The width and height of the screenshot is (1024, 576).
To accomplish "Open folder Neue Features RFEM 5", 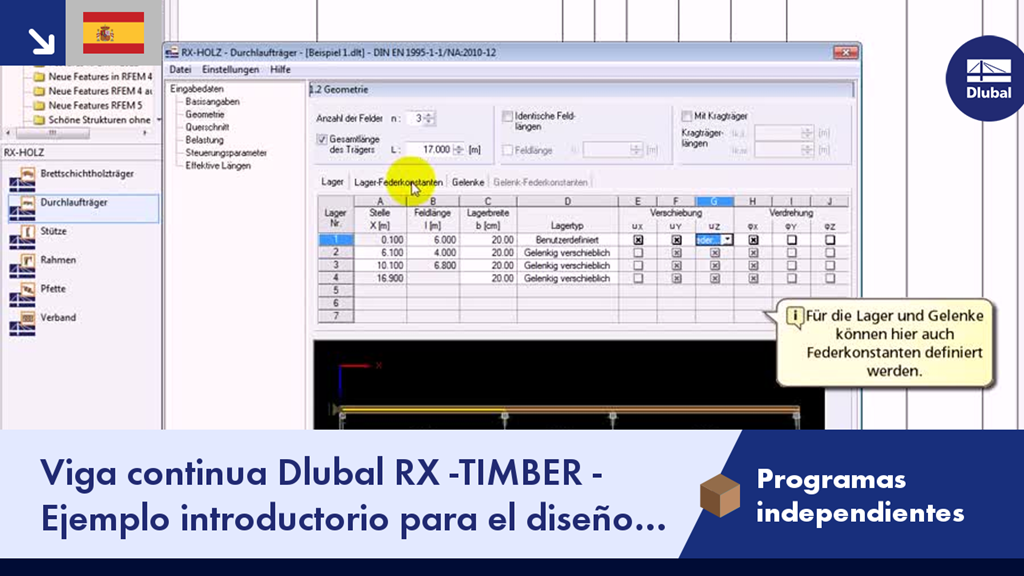I will point(88,105).
